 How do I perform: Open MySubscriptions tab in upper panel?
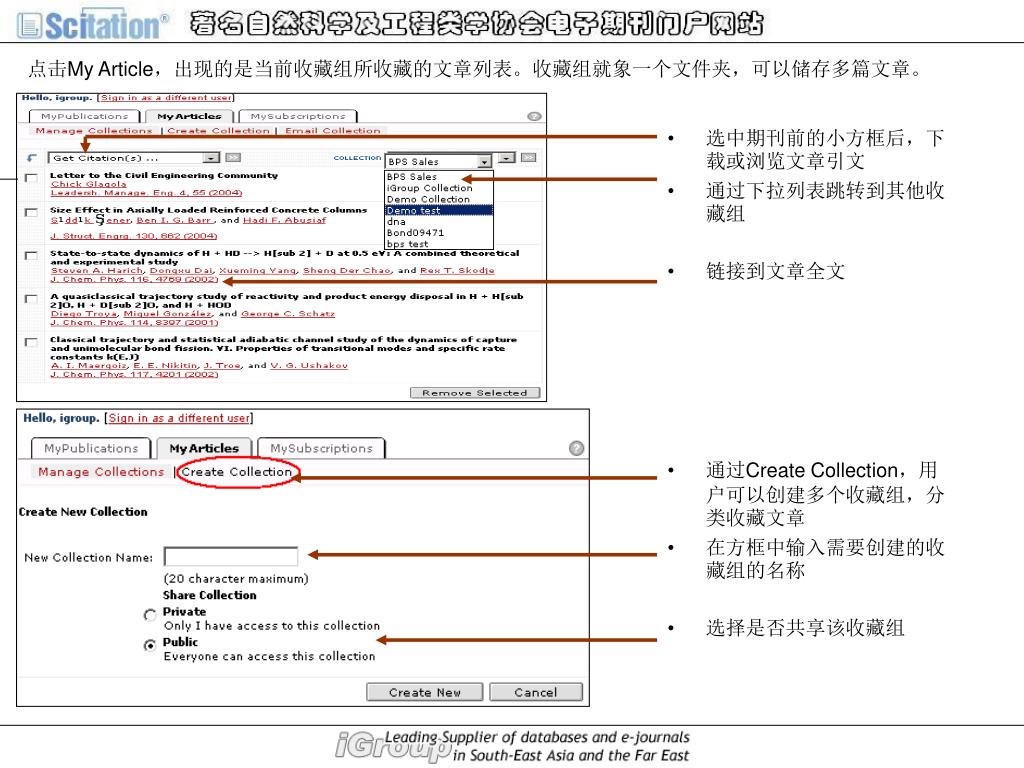point(298,116)
